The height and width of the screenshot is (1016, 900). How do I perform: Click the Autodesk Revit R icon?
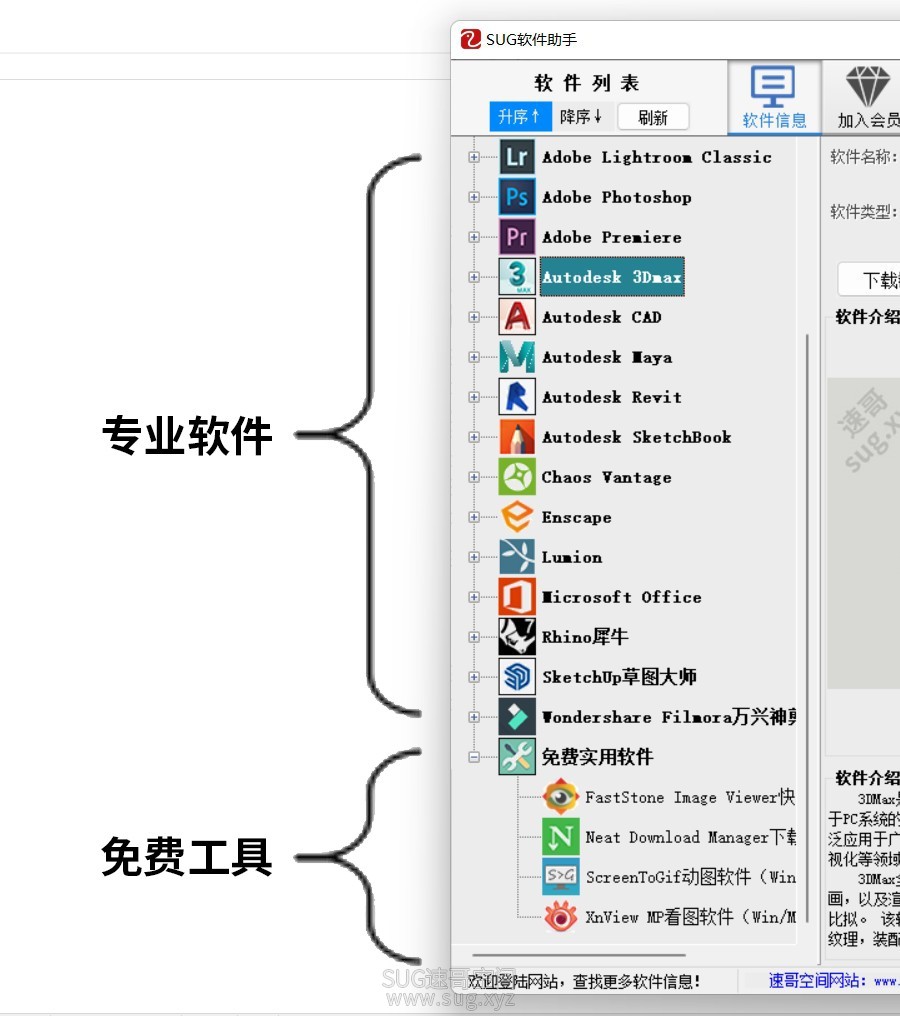click(x=517, y=397)
